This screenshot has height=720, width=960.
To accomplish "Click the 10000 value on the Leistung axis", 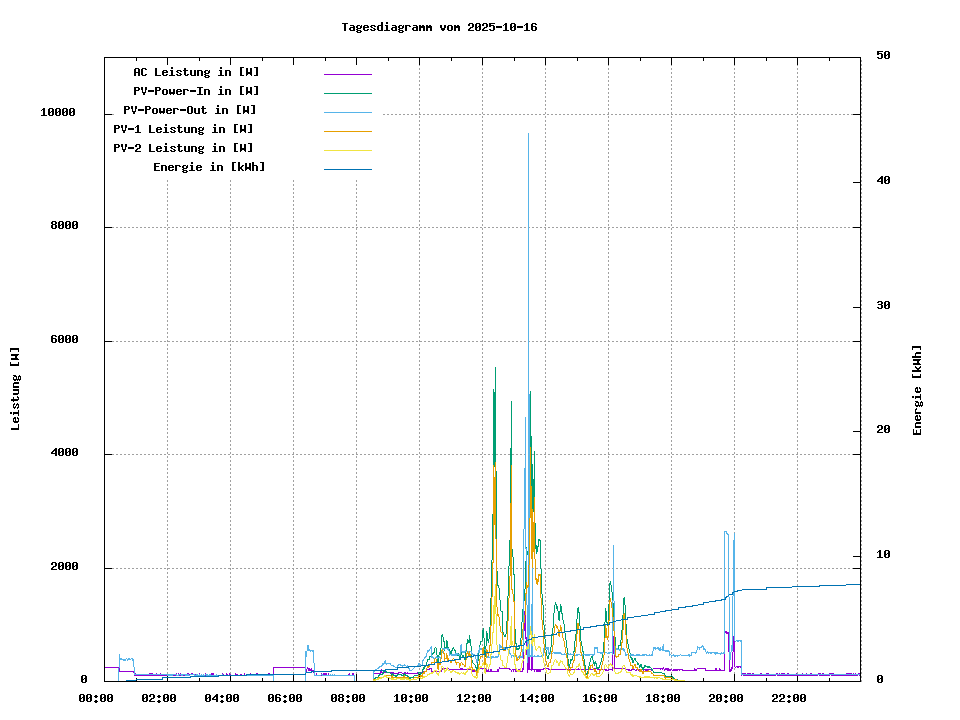I will (x=58, y=113).
